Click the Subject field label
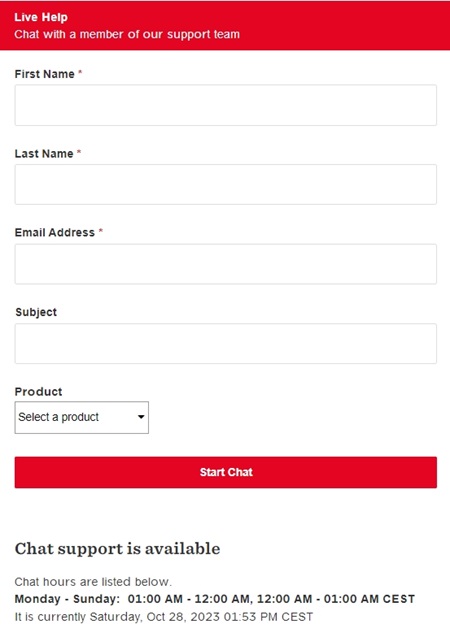 point(36,312)
